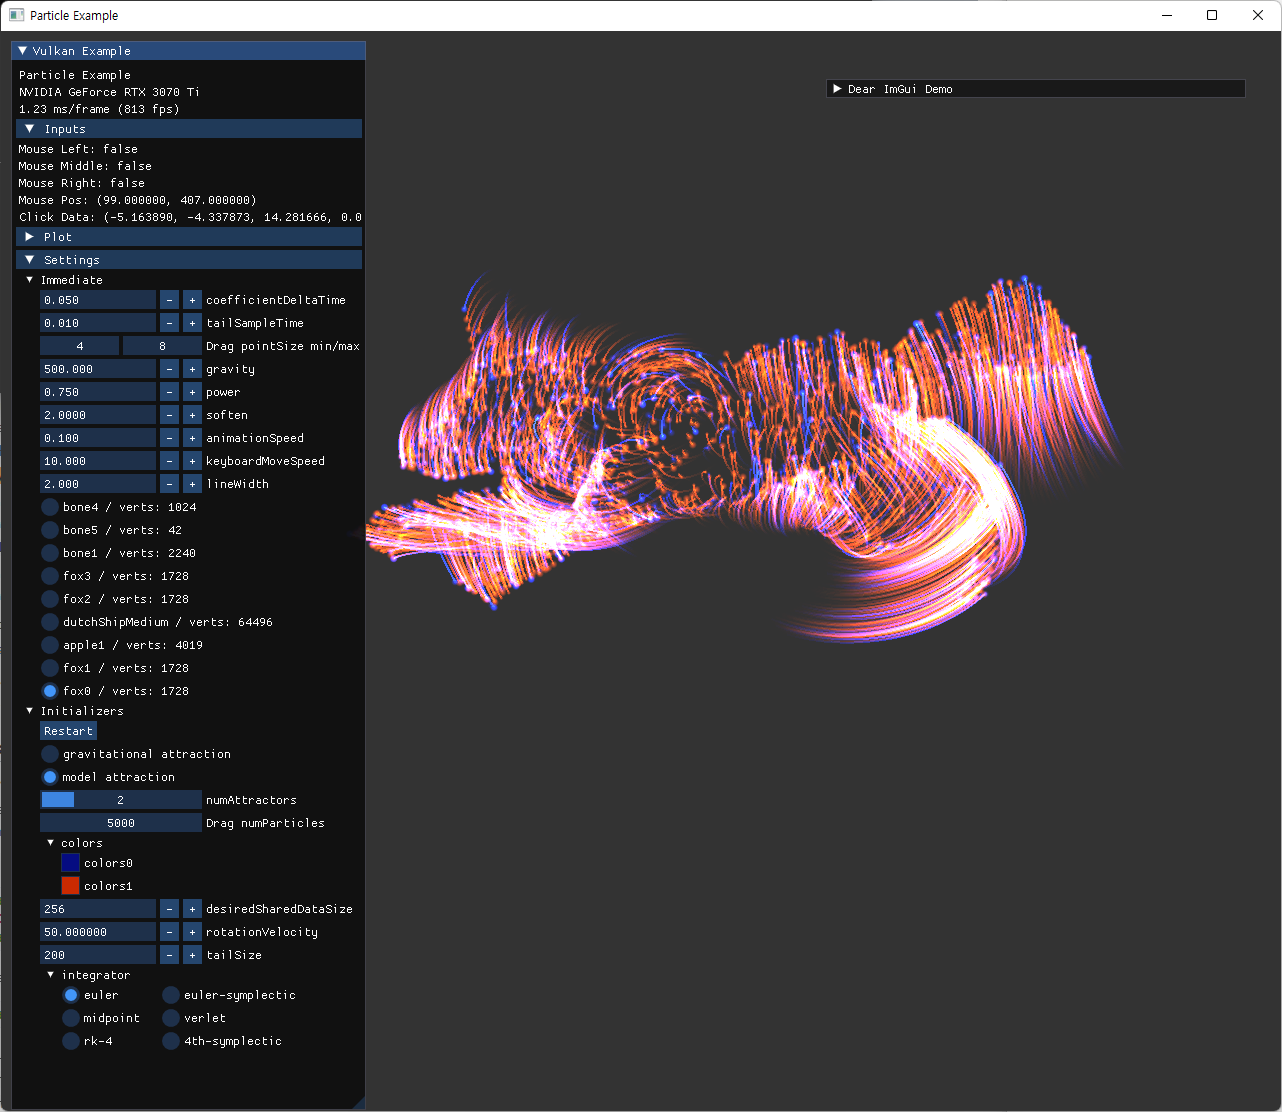
Task: Decrease tailSize with minus button
Action: coord(169,955)
